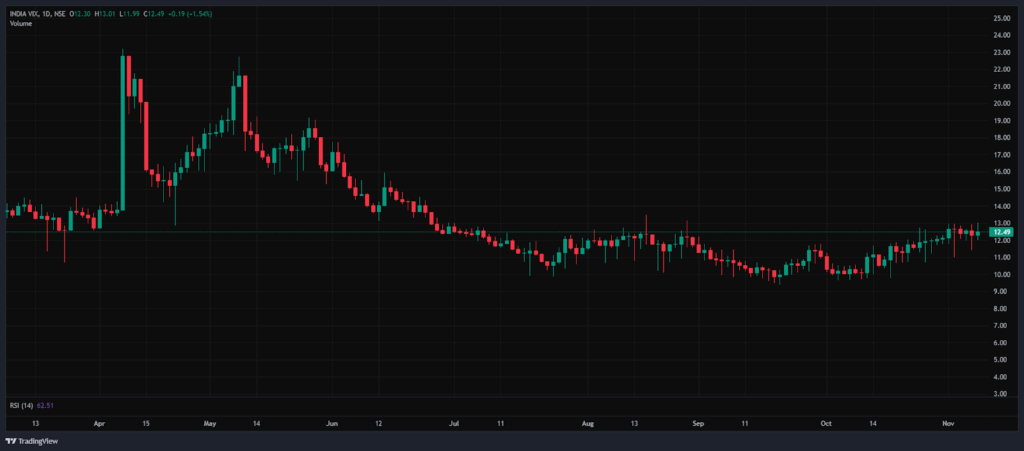The height and width of the screenshot is (451, 1024).
Task: Click the INDIA VIX symbol title
Action: (x=28, y=12)
